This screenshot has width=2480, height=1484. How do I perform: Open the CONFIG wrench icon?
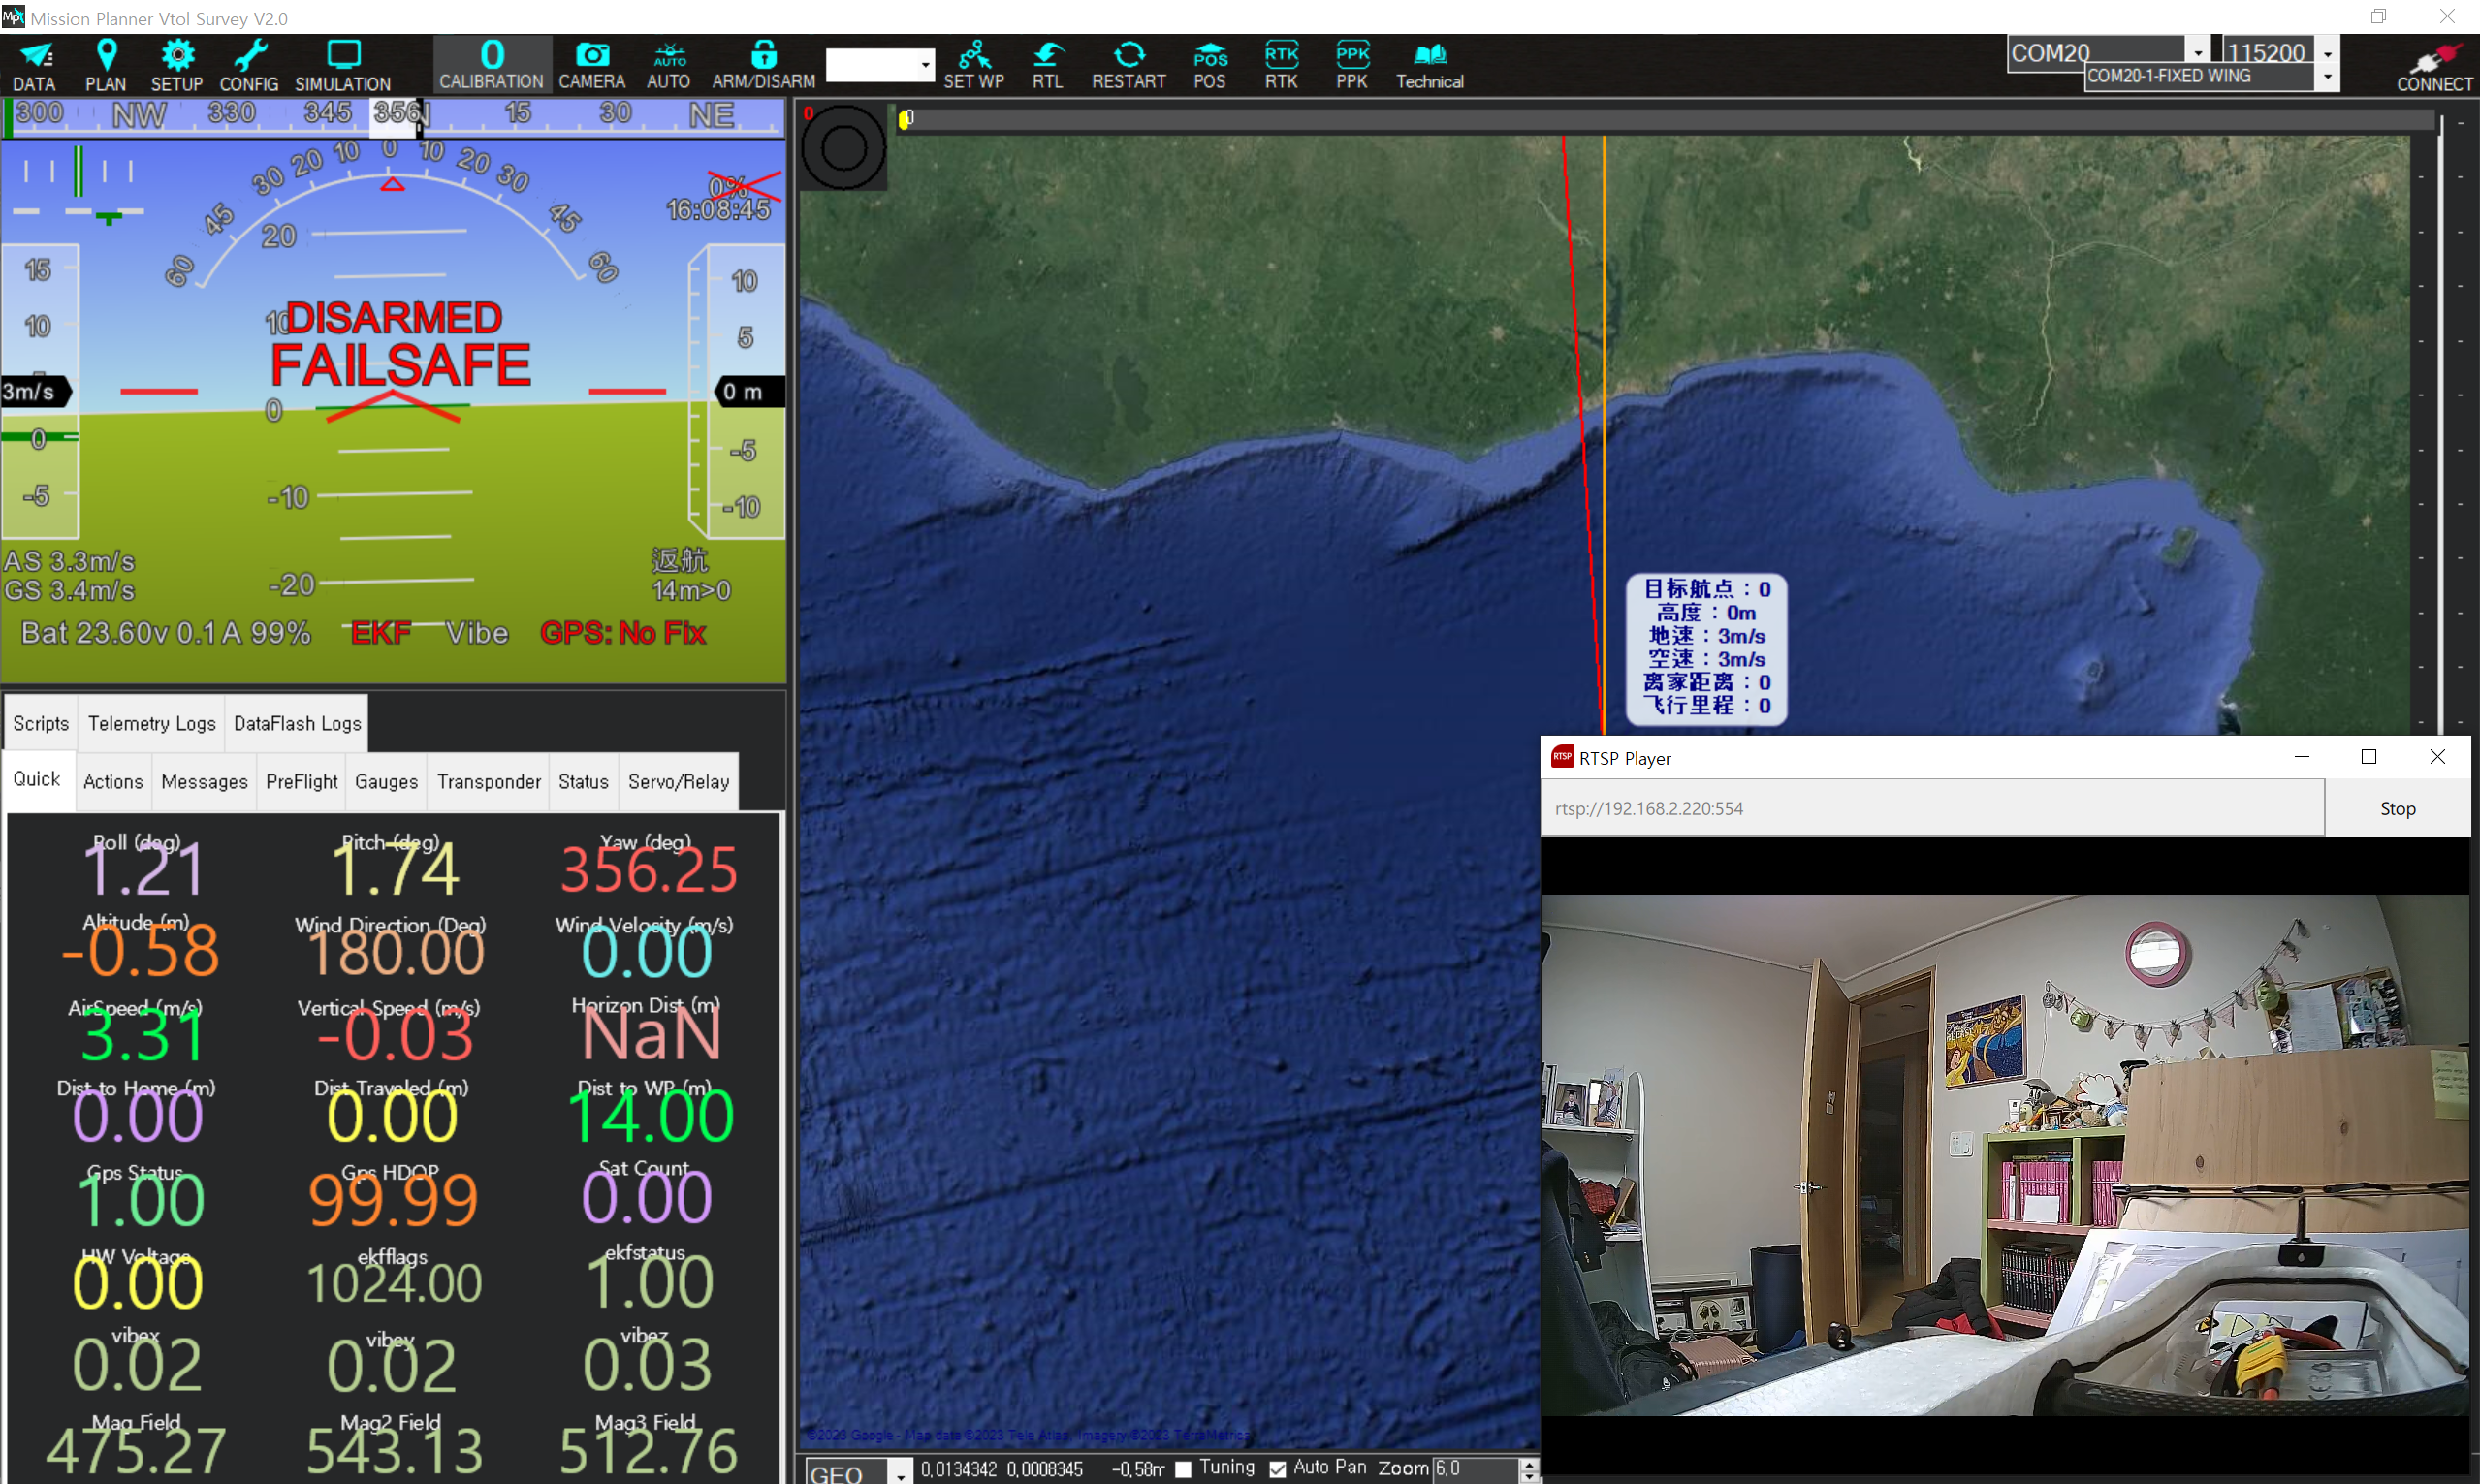pyautogui.click(x=249, y=56)
